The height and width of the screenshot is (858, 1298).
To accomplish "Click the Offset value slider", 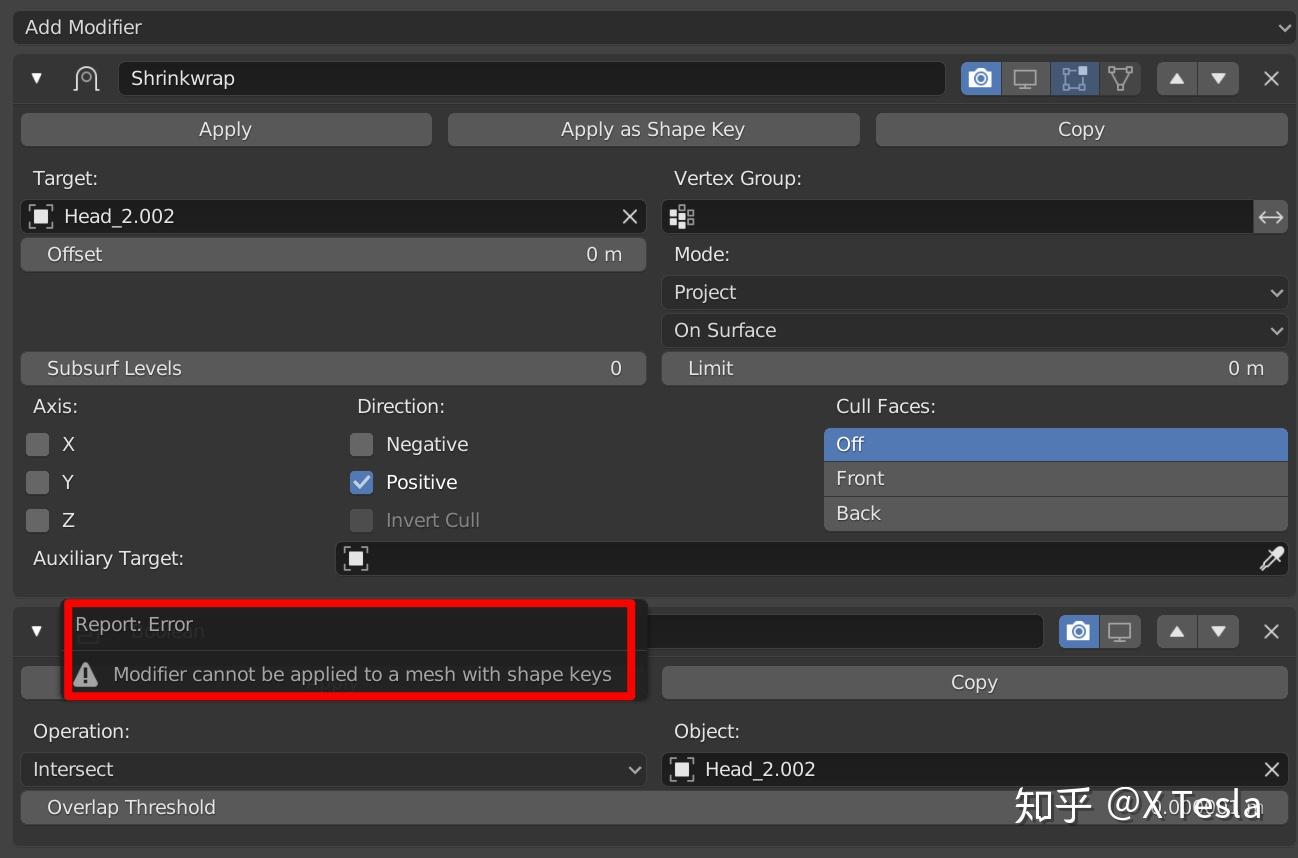I will 334,254.
